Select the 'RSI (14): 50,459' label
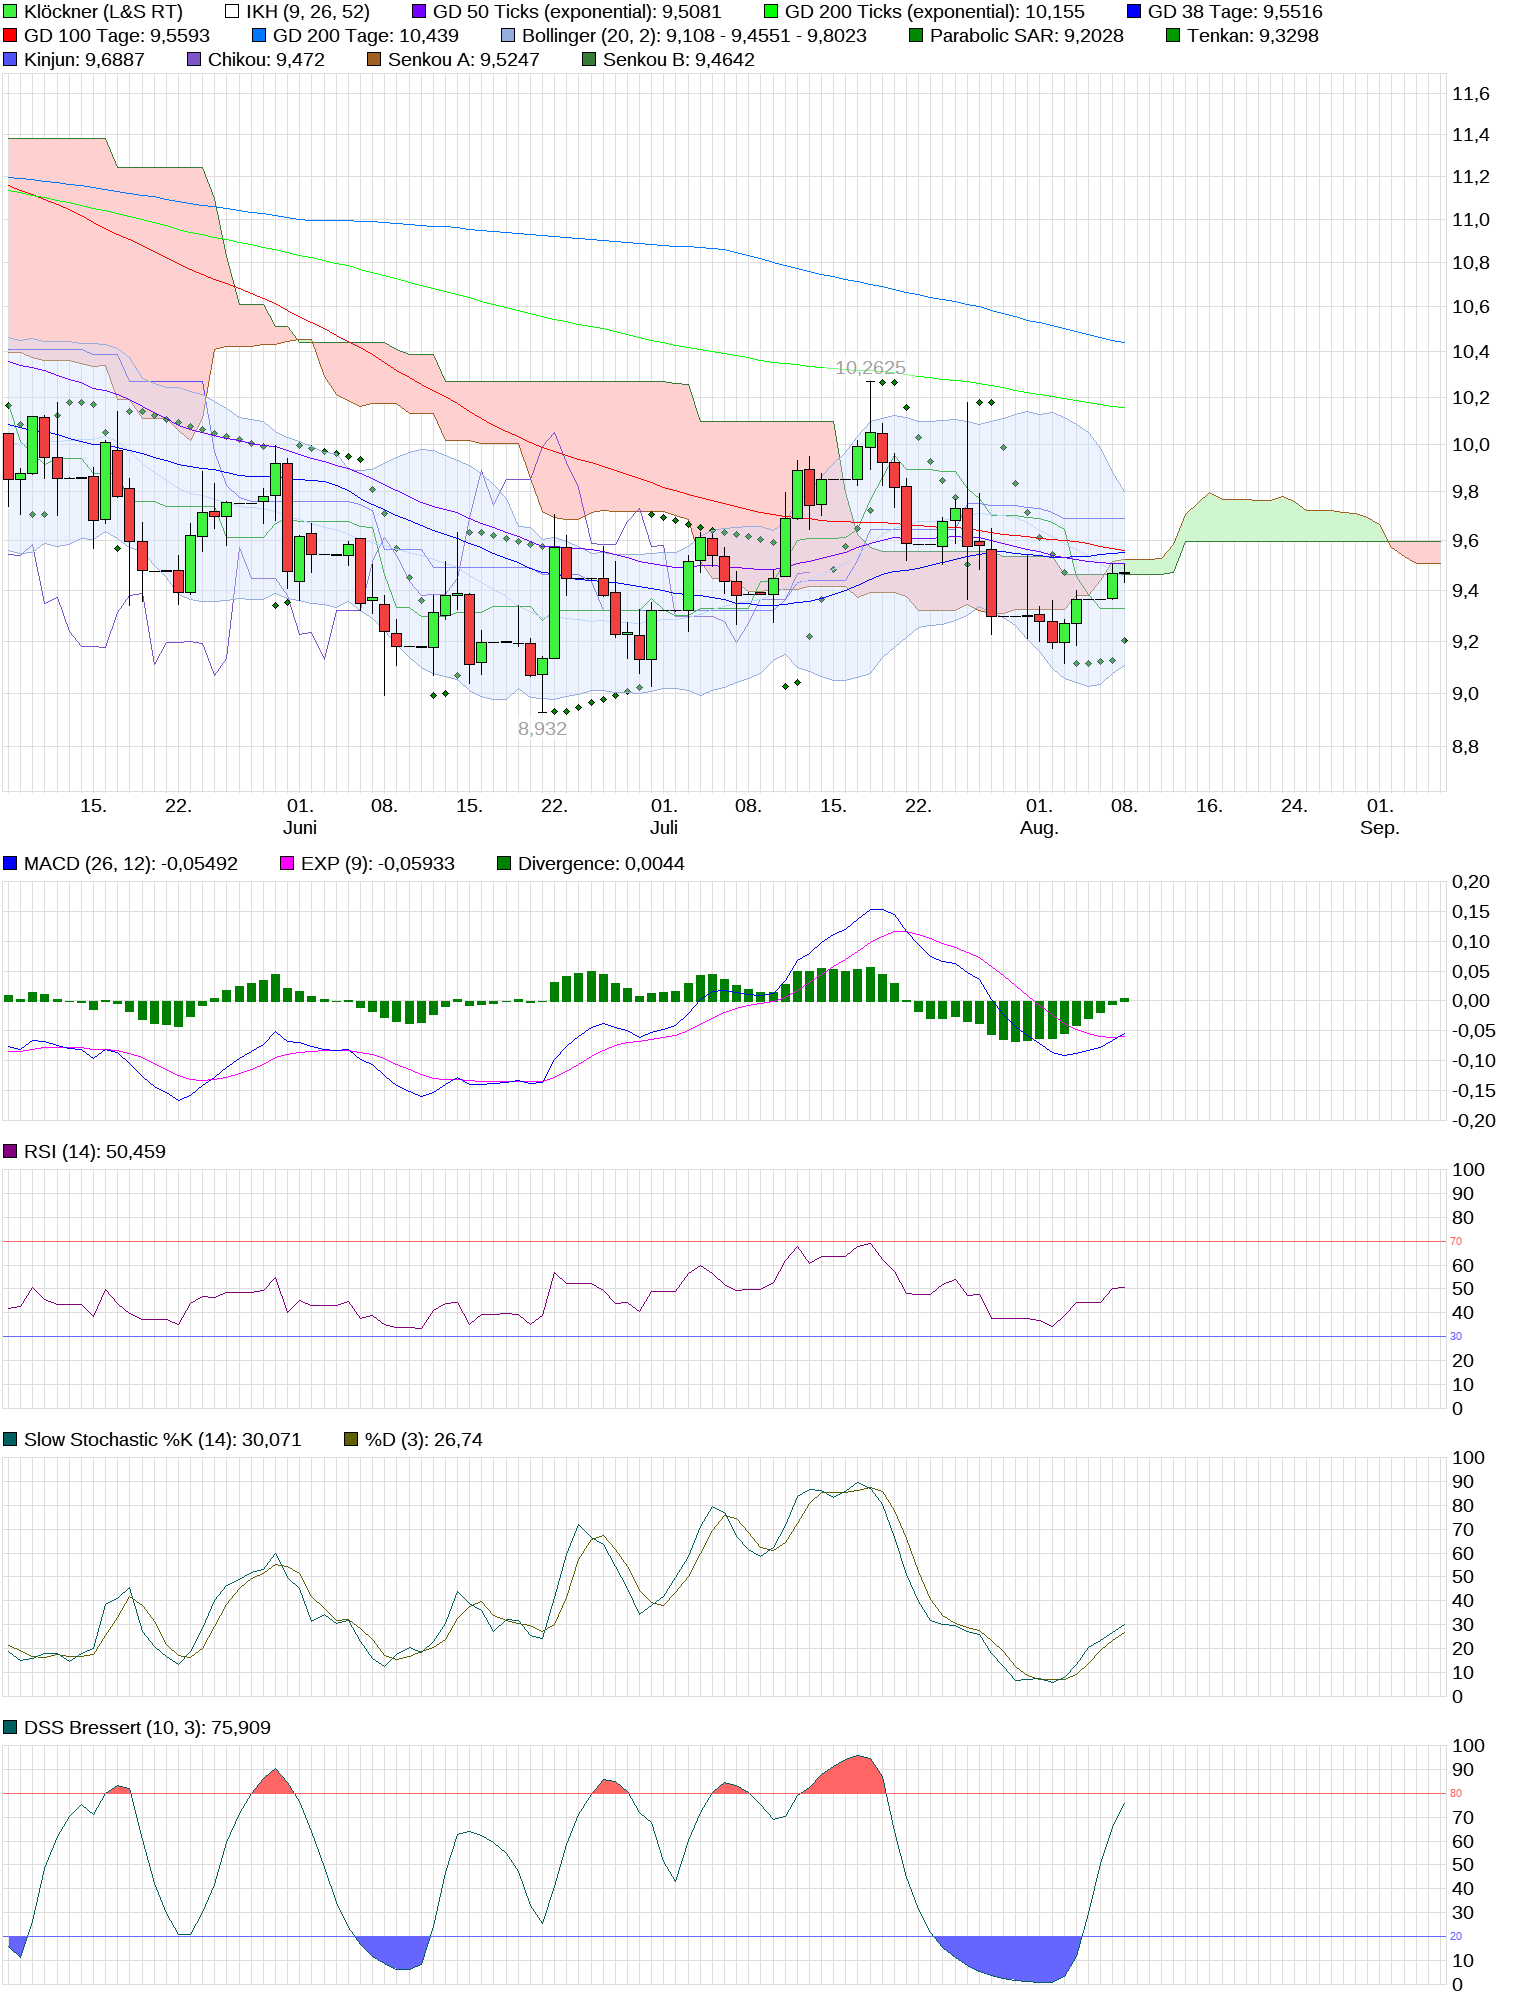This screenshot has width=1520, height=2005. pyautogui.click(x=95, y=1152)
